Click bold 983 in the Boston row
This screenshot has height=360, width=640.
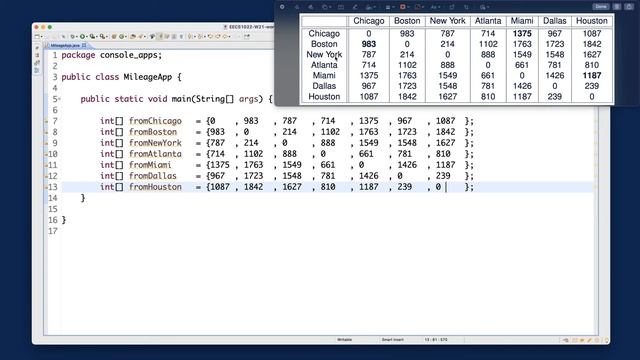369,44
